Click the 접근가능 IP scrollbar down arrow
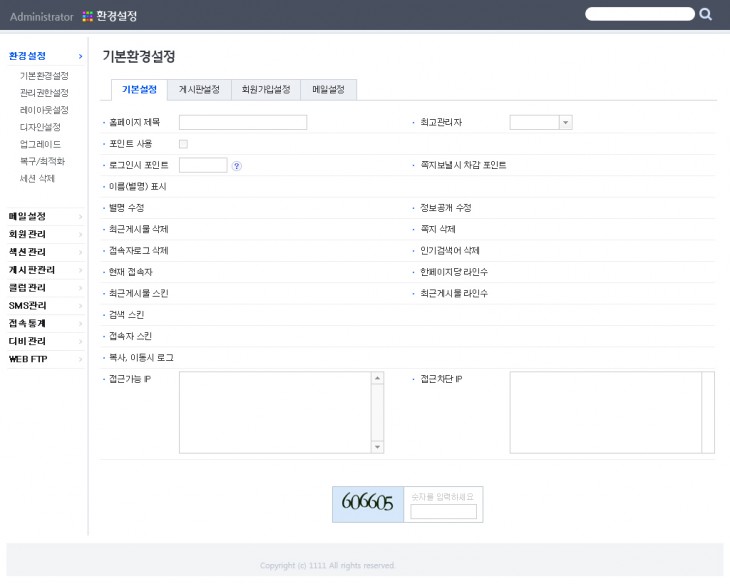This screenshot has height=584, width=730. [x=378, y=447]
